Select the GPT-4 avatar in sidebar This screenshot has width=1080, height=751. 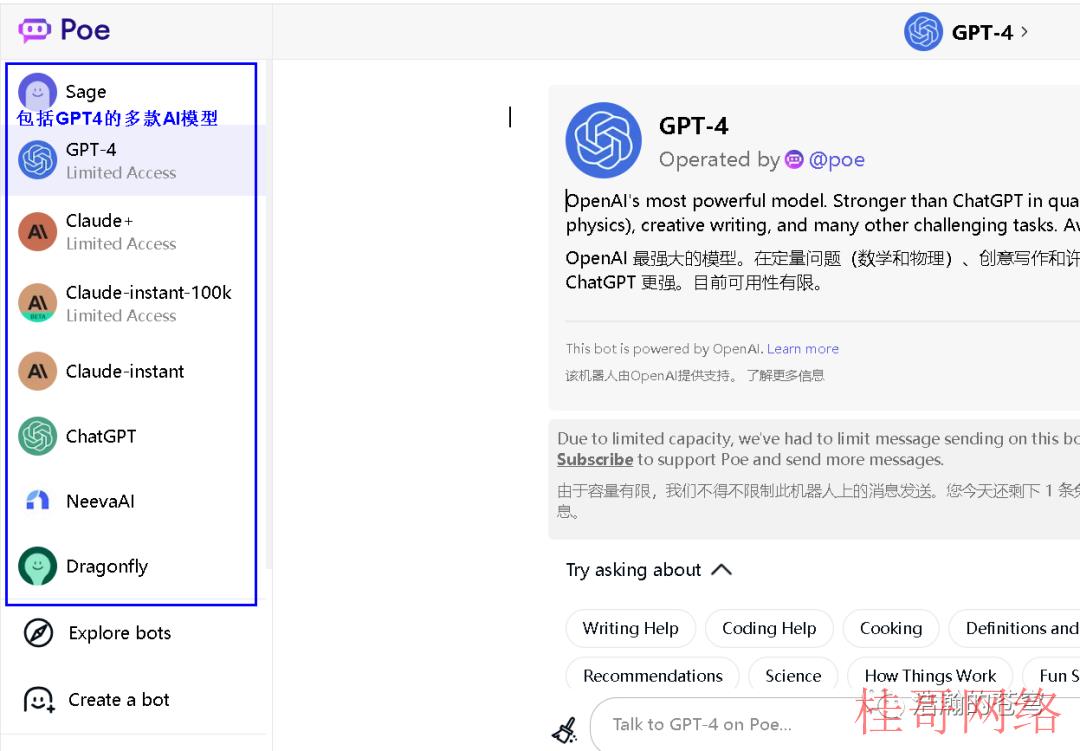[x=37, y=160]
